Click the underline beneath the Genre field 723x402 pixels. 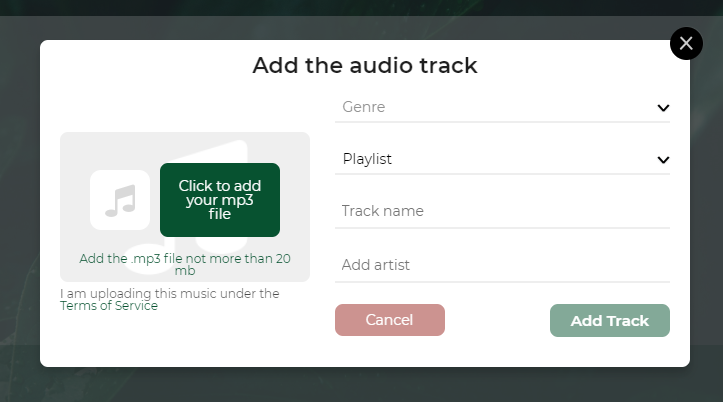(502, 122)
